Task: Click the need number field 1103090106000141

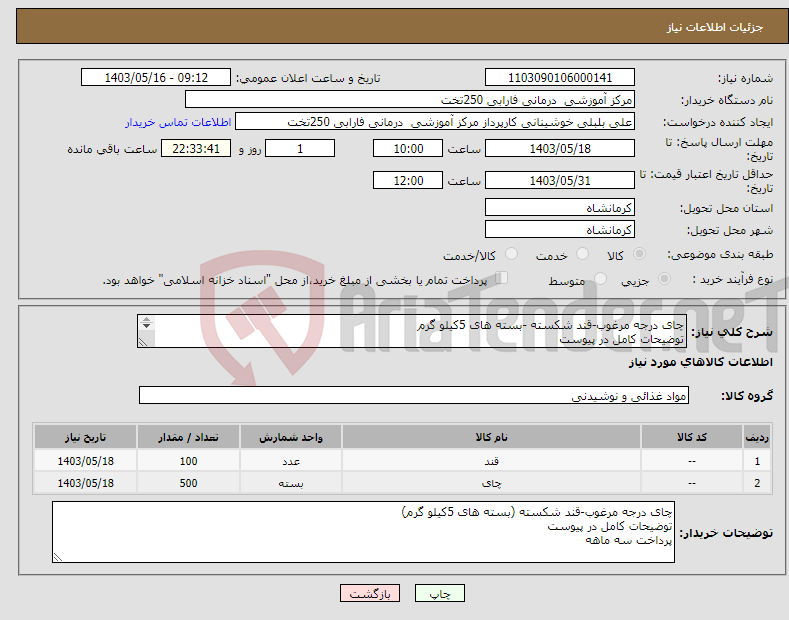Action: pos(560,78)
